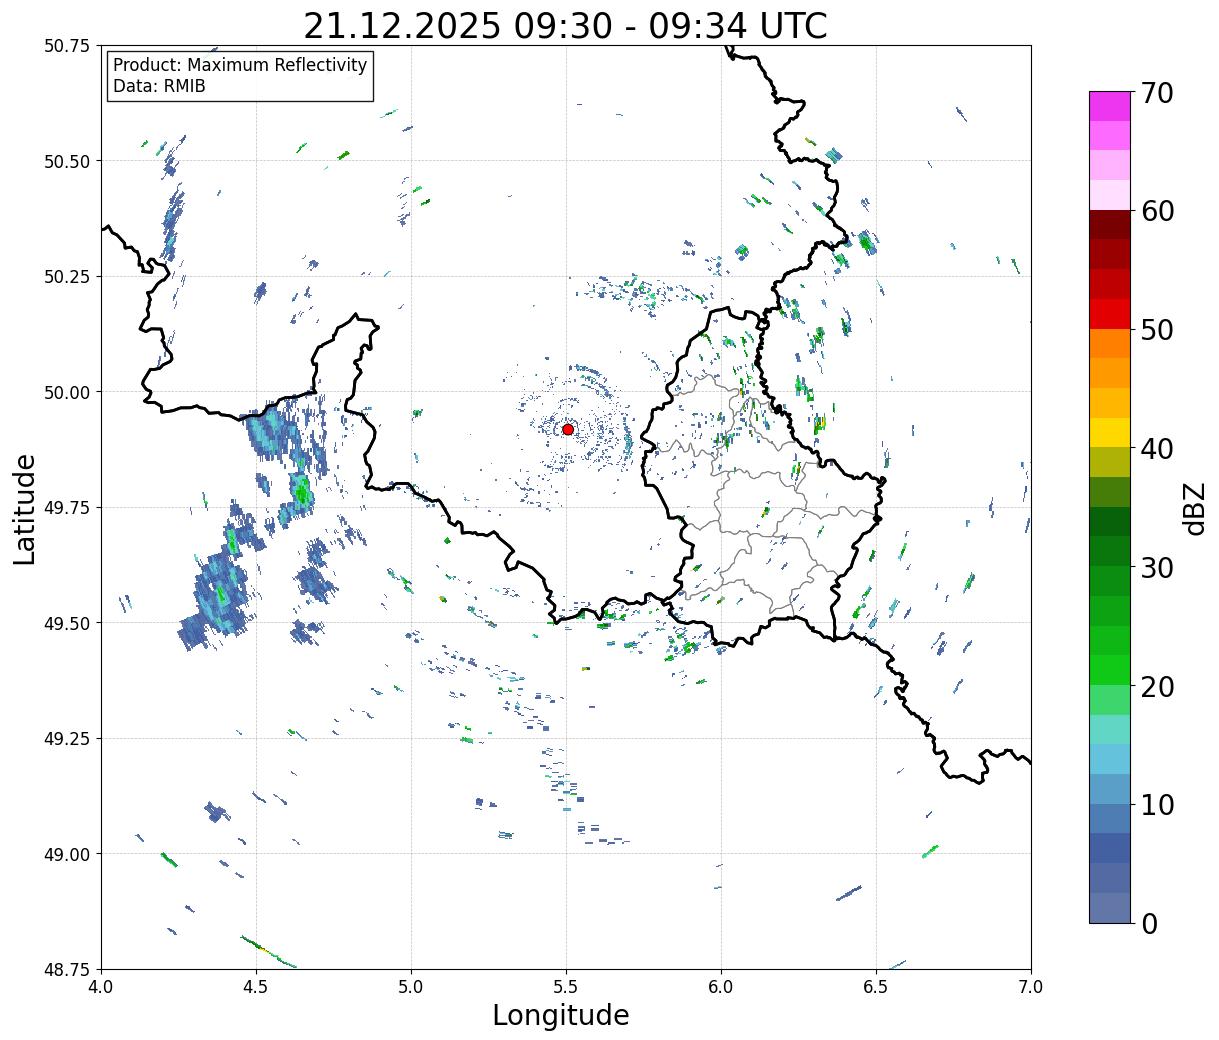
Task: Click the colorbar tick label 40
Action: (1157, 449)
